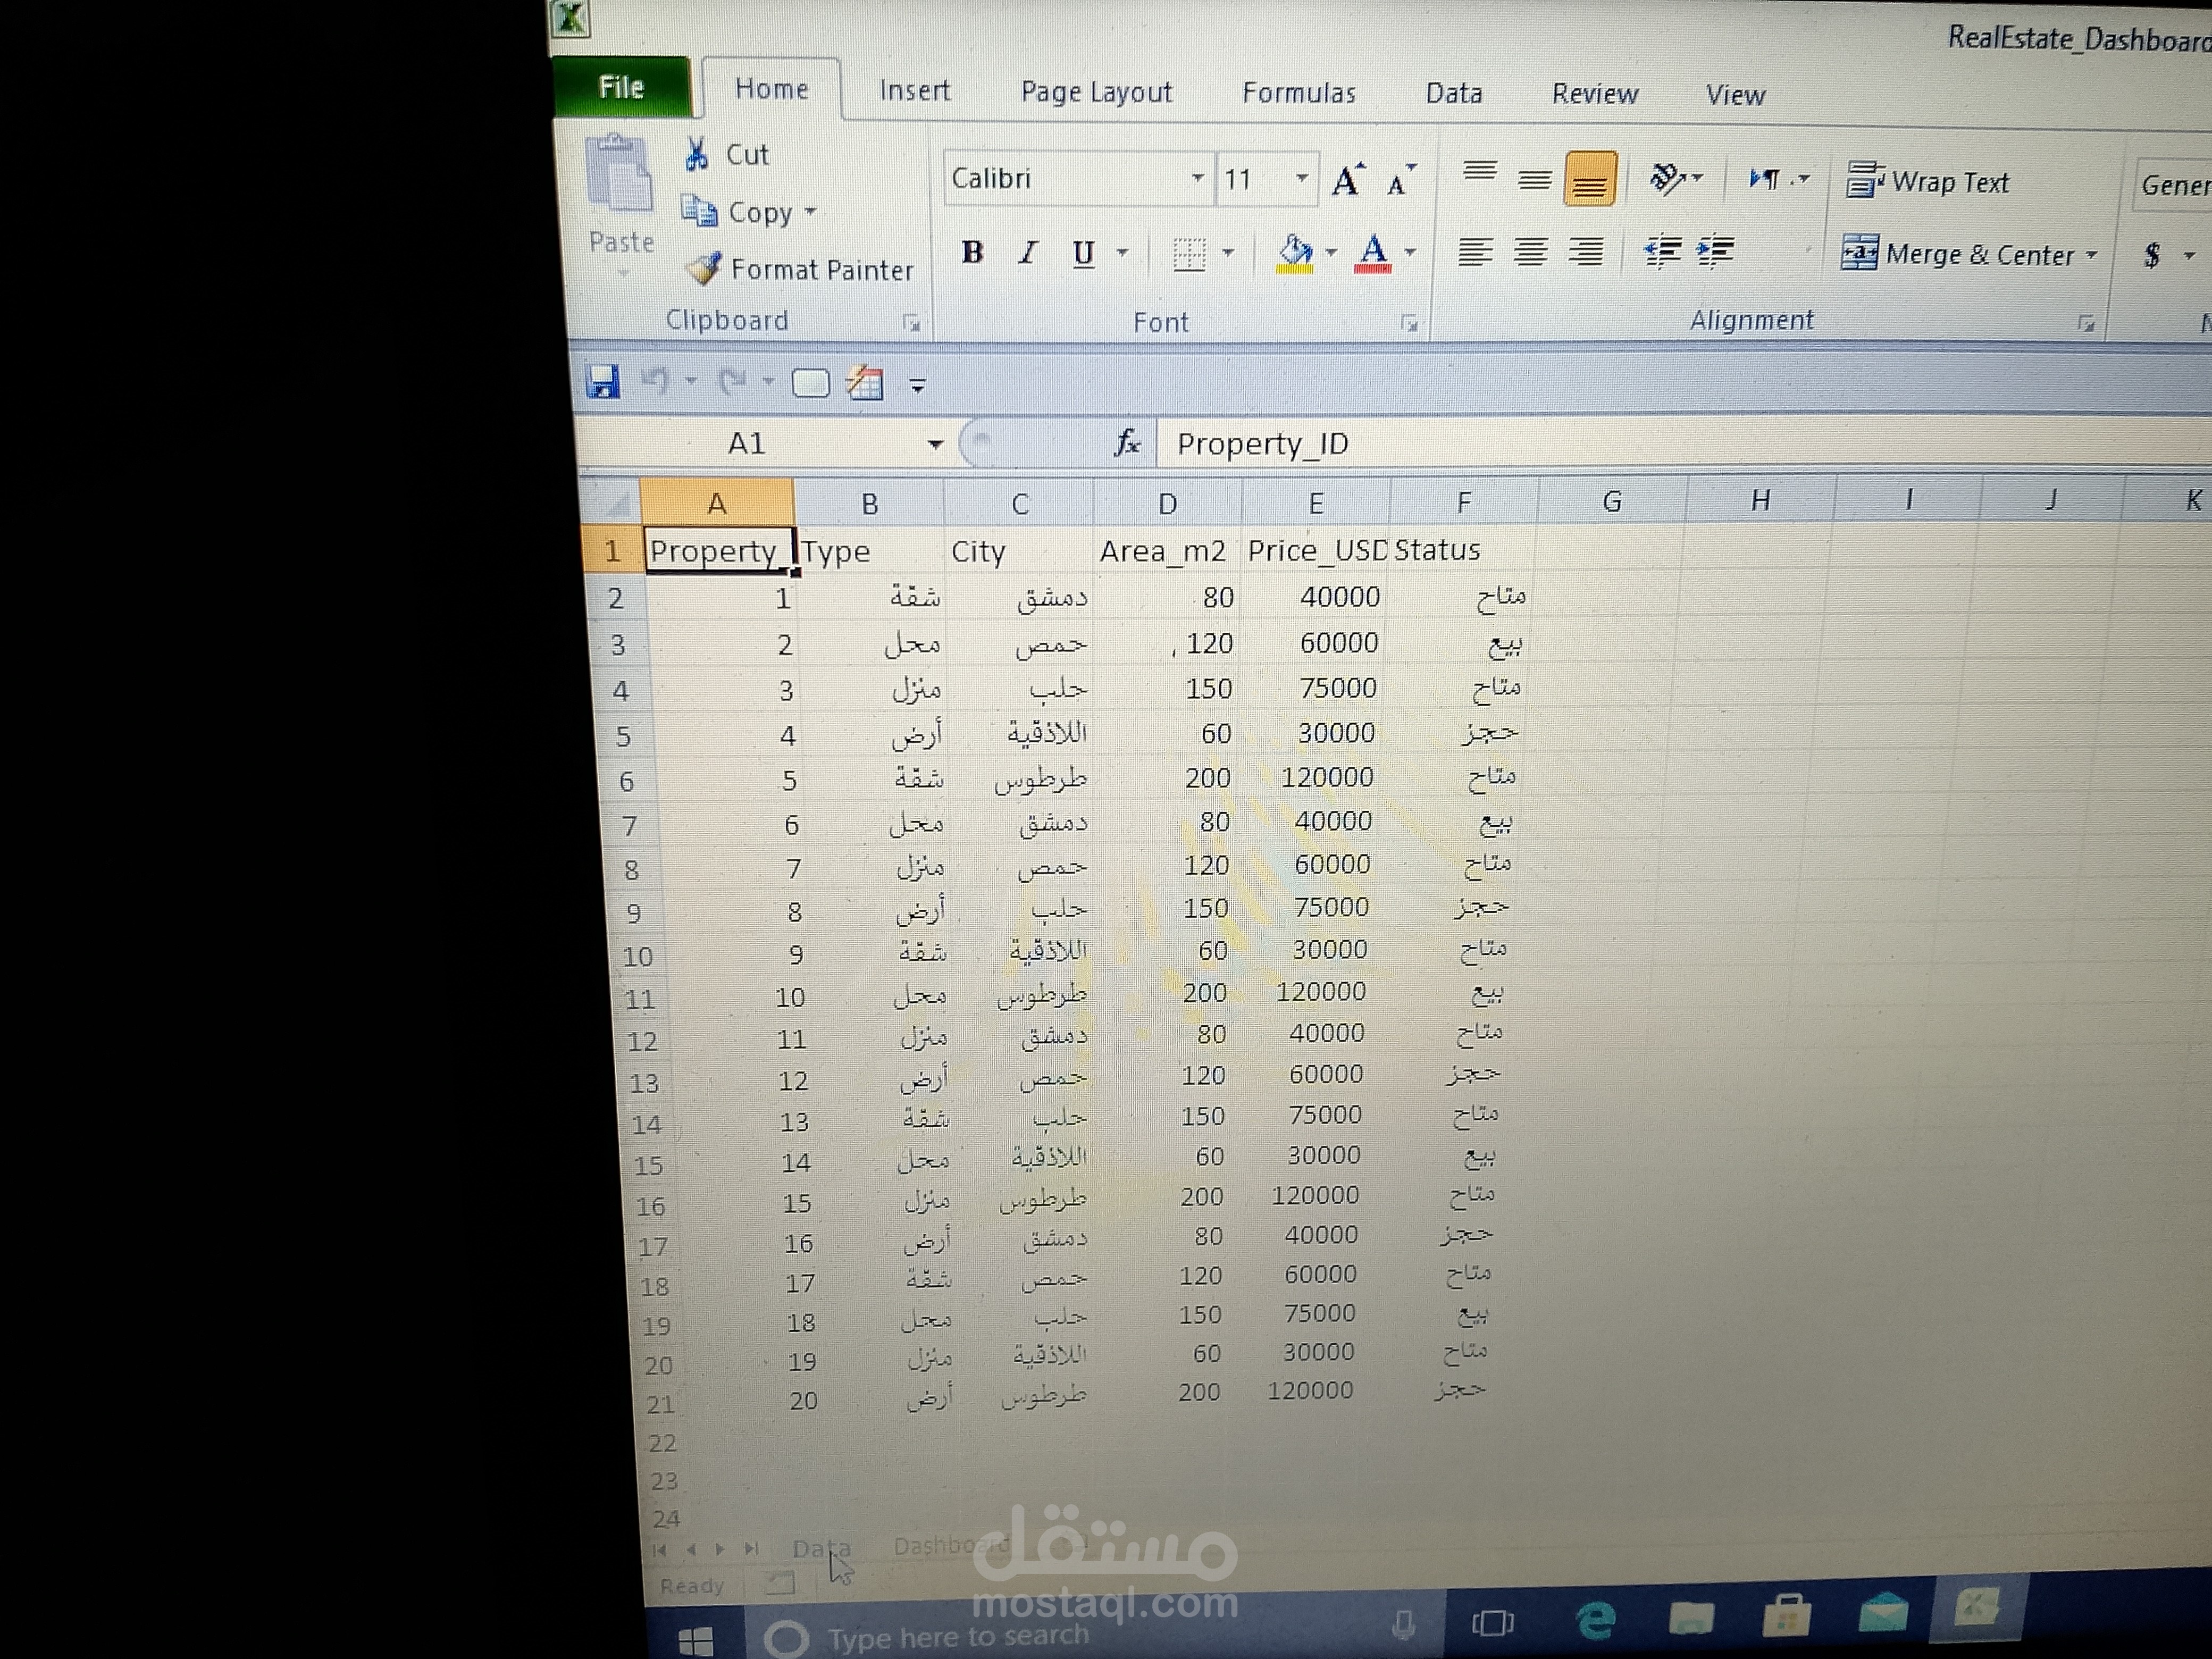Open Merge & Center dropdown arrow

pos(2091,256)
